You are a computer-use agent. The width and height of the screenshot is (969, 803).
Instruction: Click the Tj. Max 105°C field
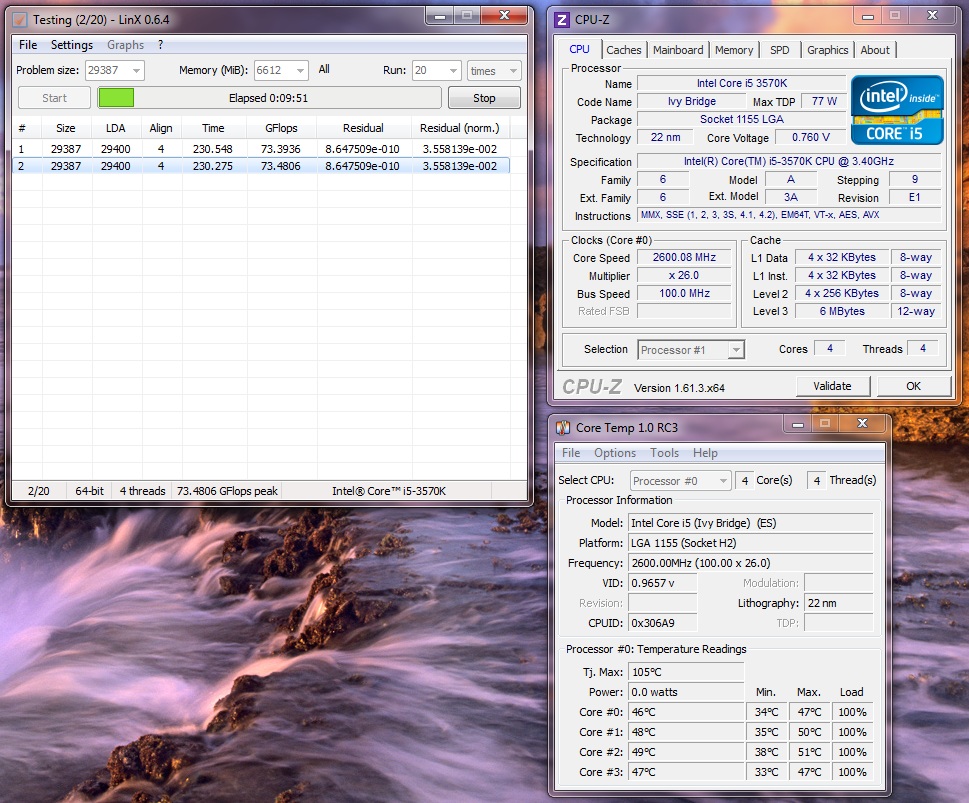(x=686, y=672)
